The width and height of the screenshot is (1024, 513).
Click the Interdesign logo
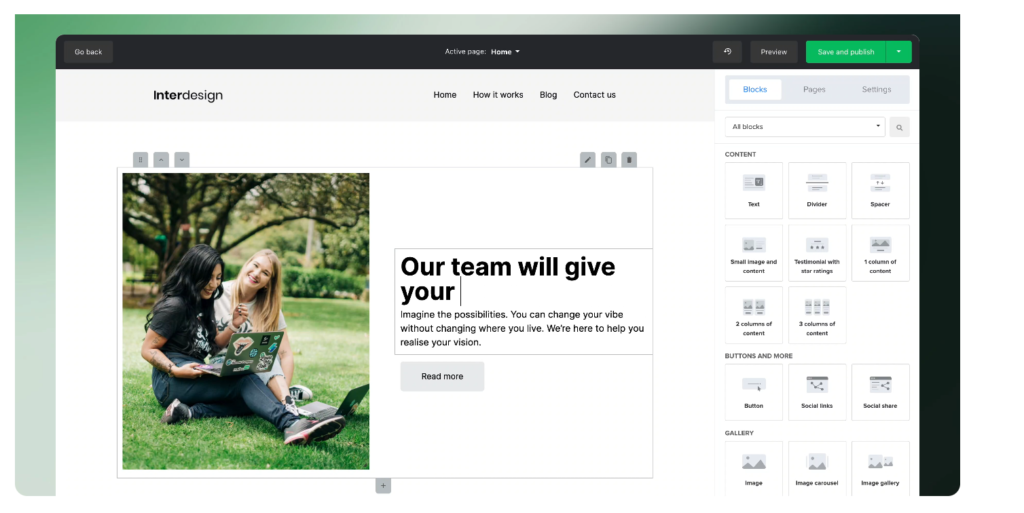(188, 95)
